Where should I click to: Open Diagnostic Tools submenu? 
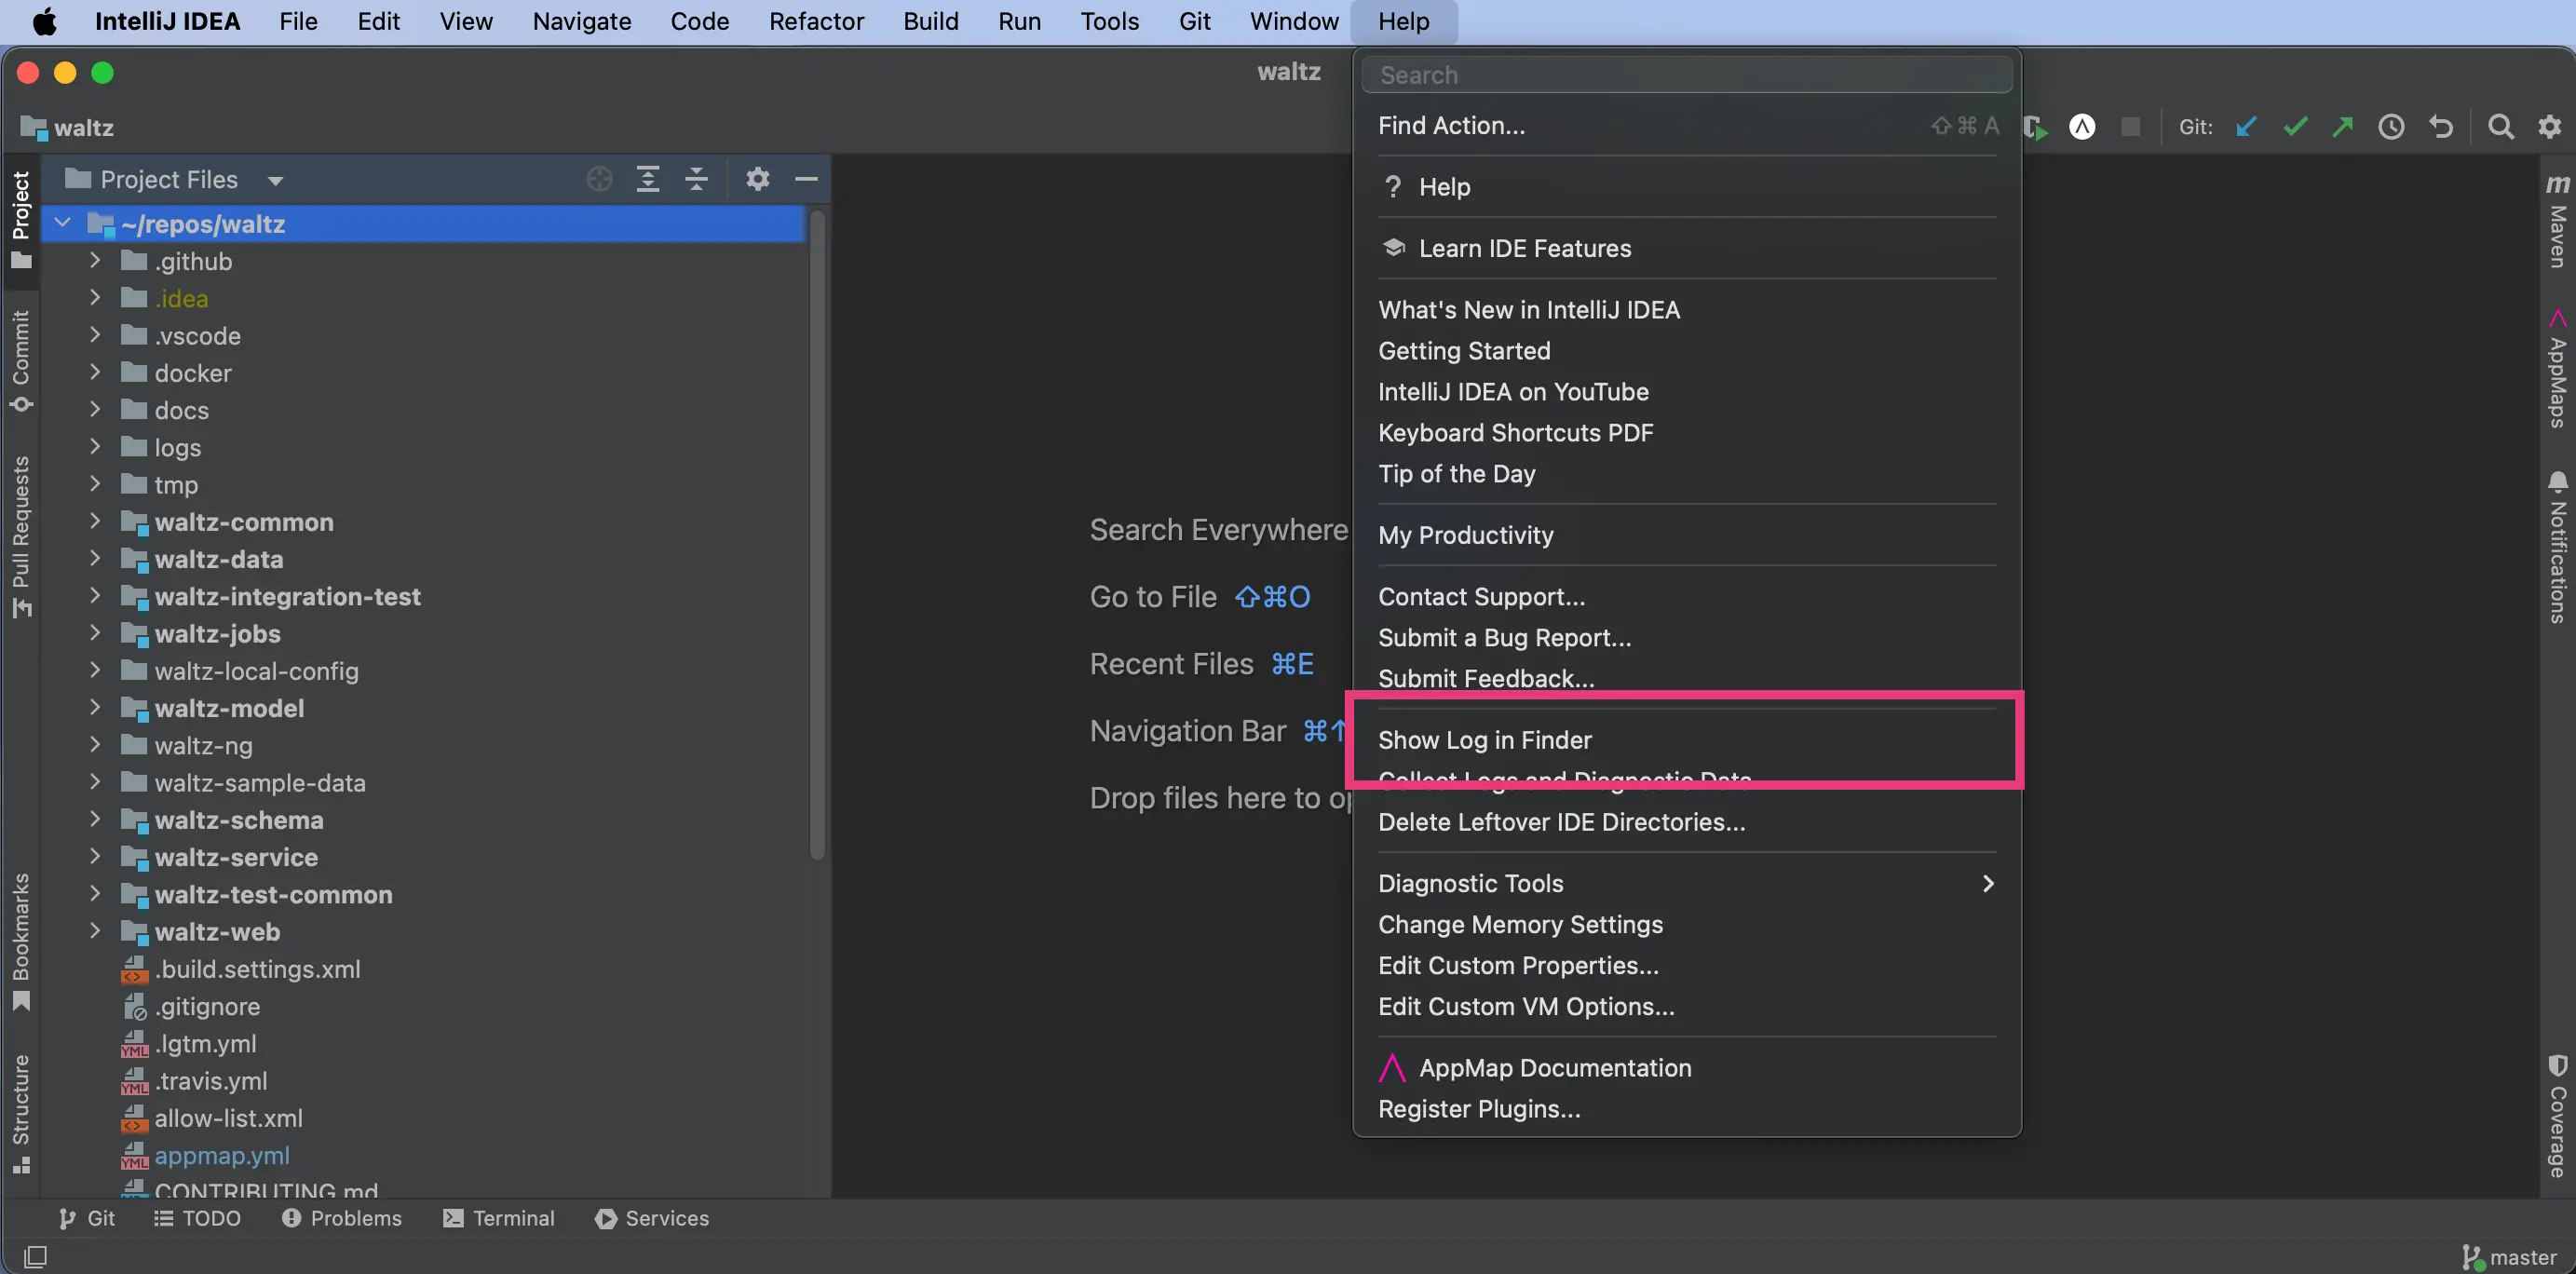[1687, 883]
